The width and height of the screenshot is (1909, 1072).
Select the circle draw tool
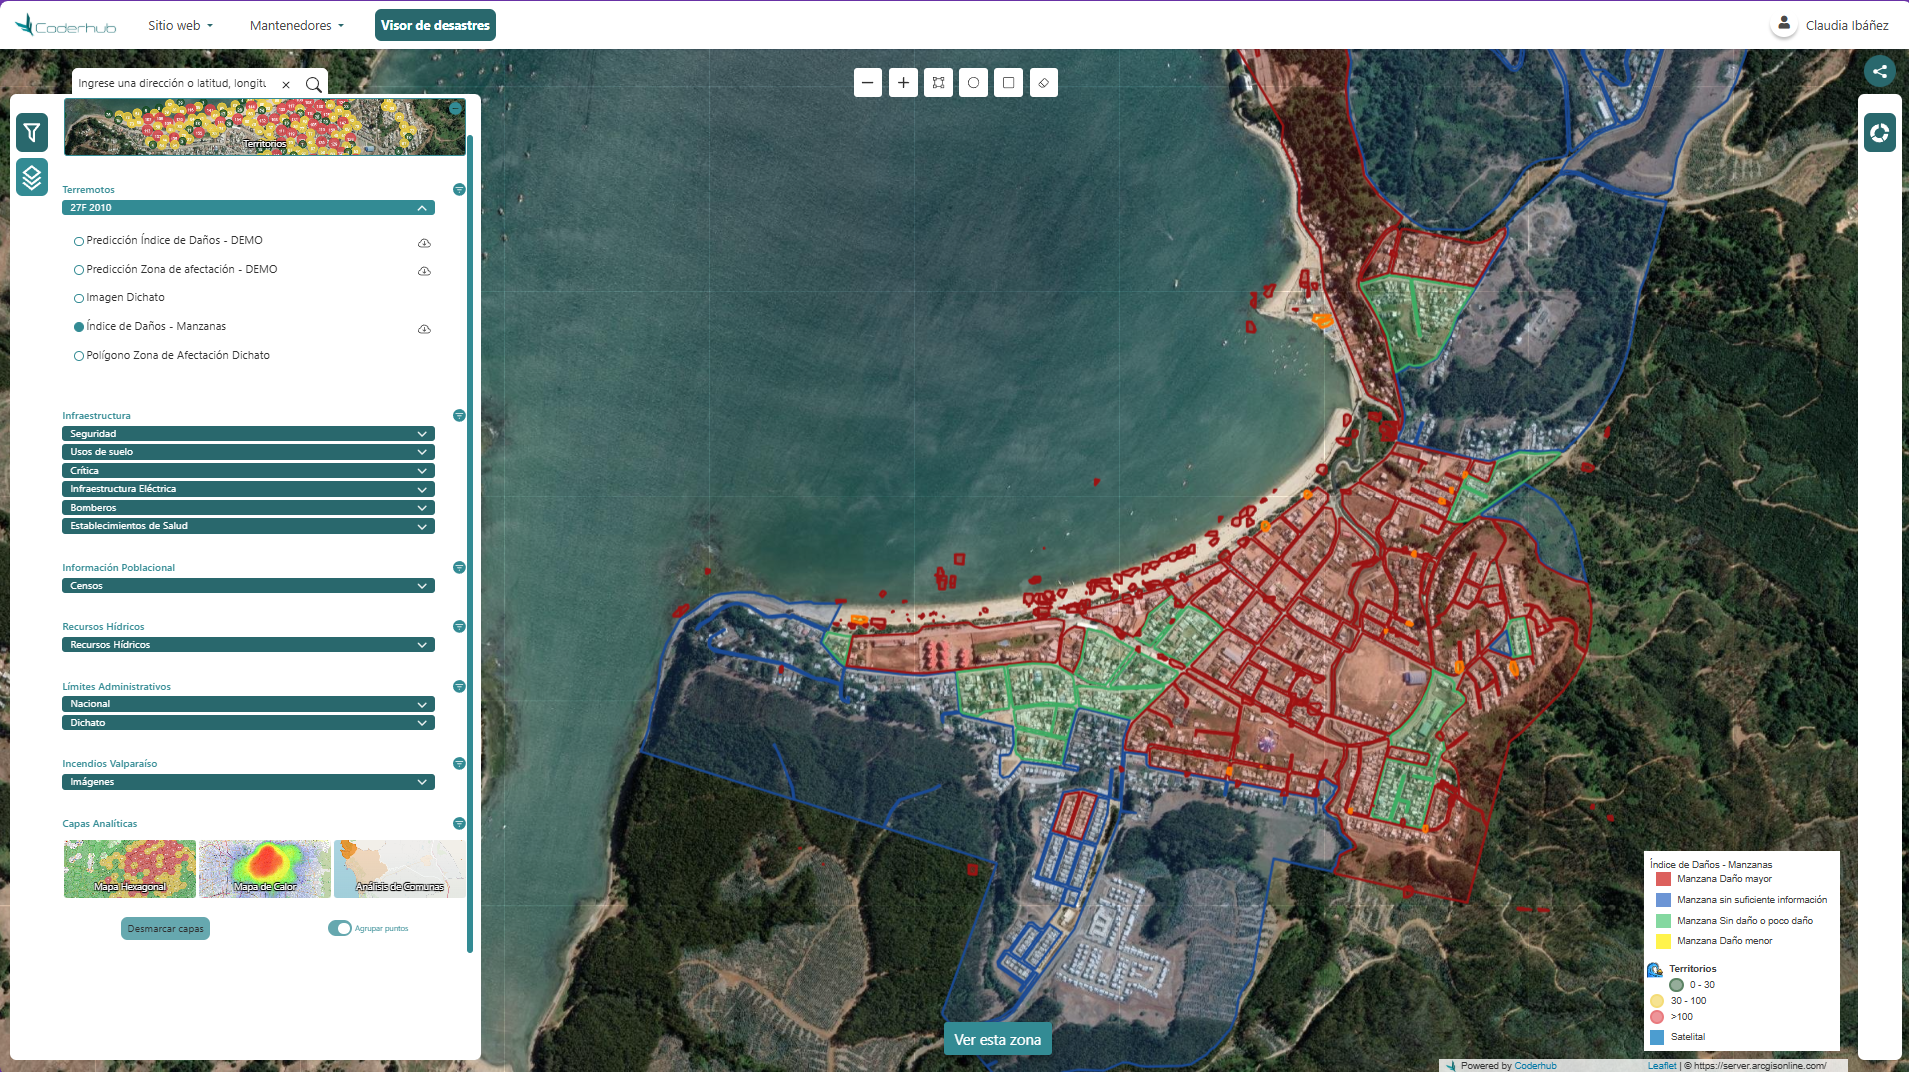click(973, 83)
